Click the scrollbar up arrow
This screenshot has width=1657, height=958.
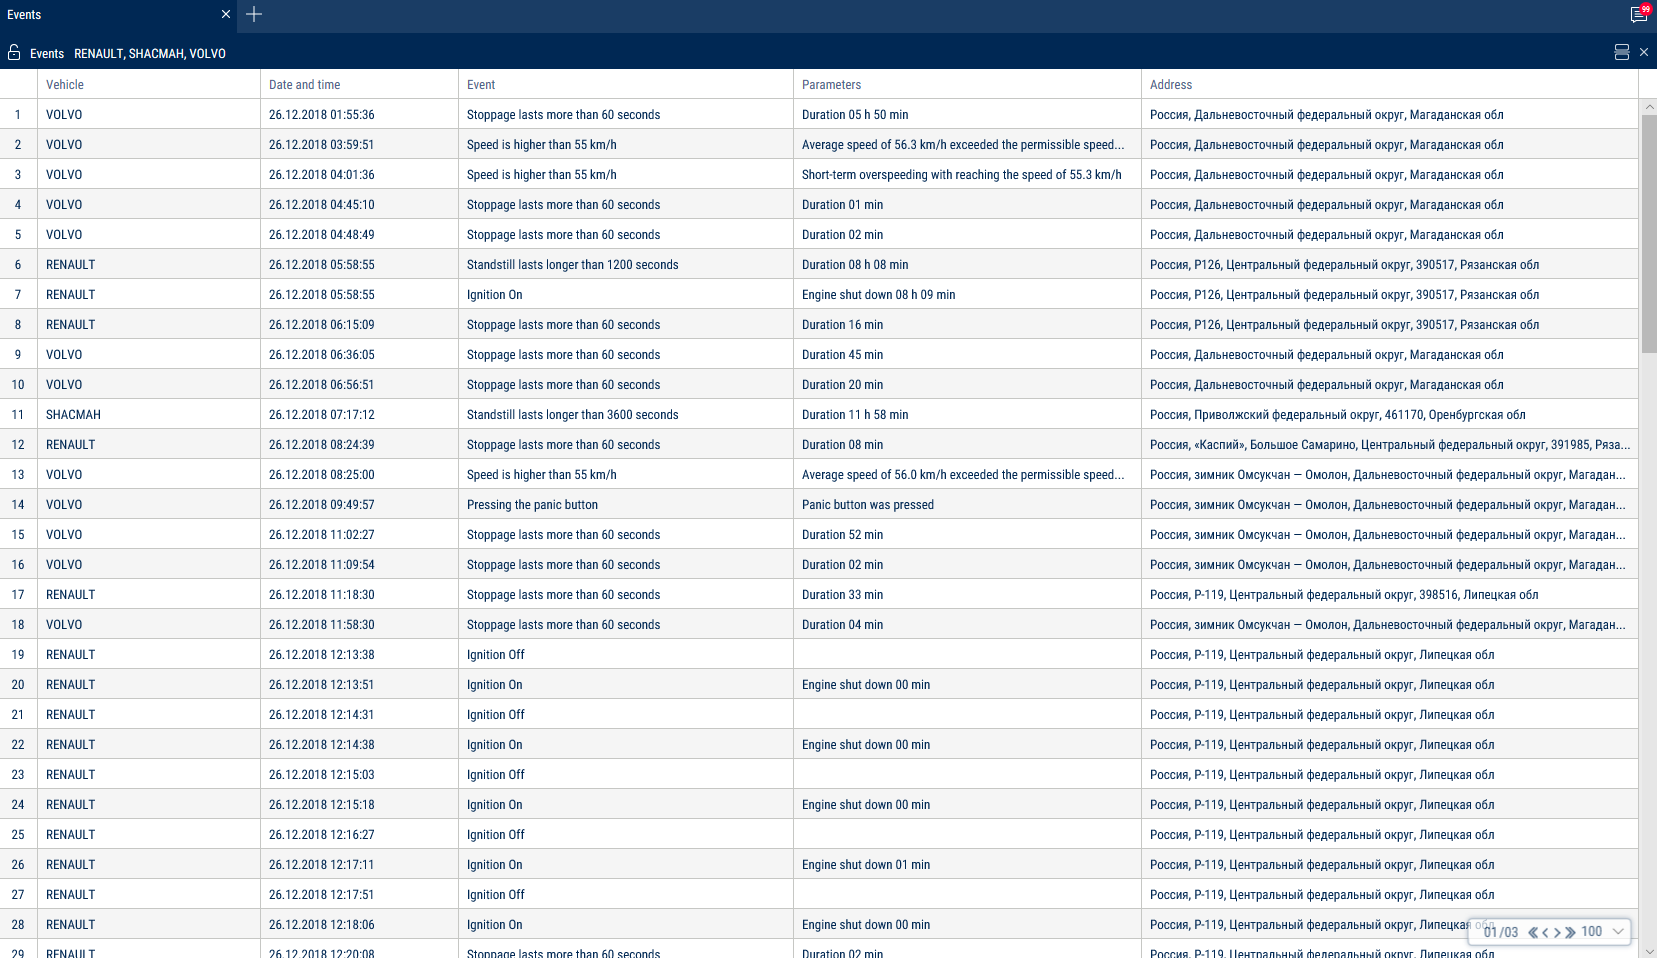[x=1649, y=106]
